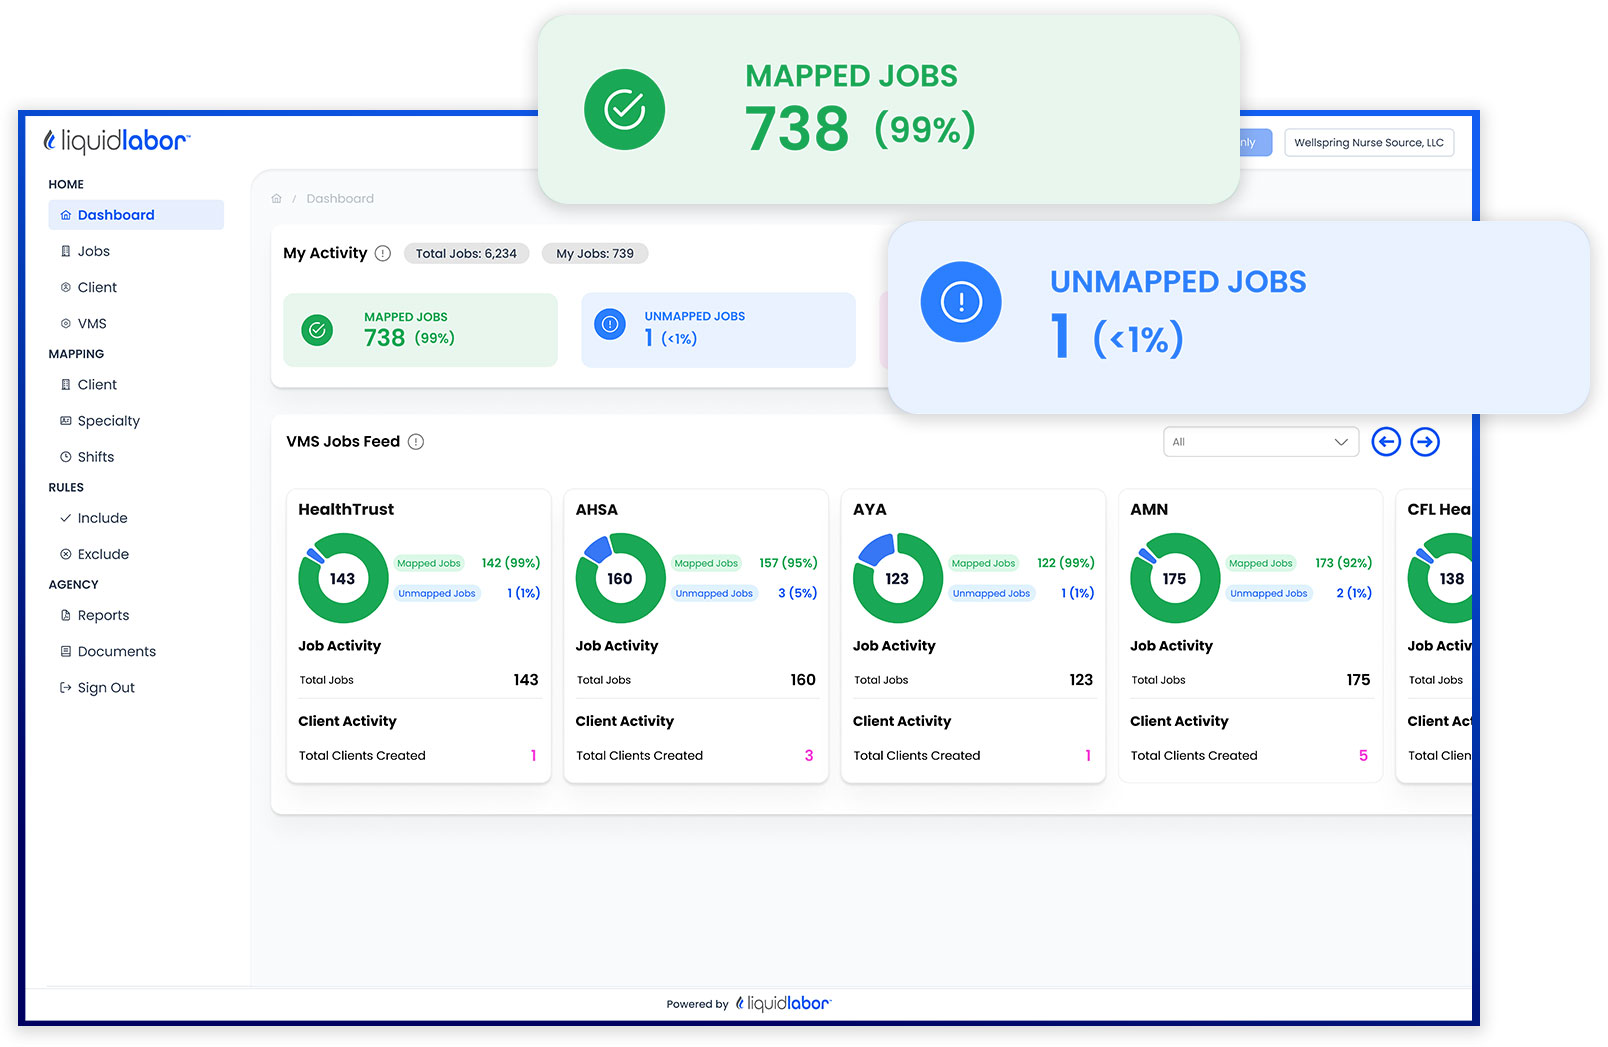This screenshot has height=1047, width=1608.
Task: Click the HealthTrust card title
Action: tap(346, 509)
